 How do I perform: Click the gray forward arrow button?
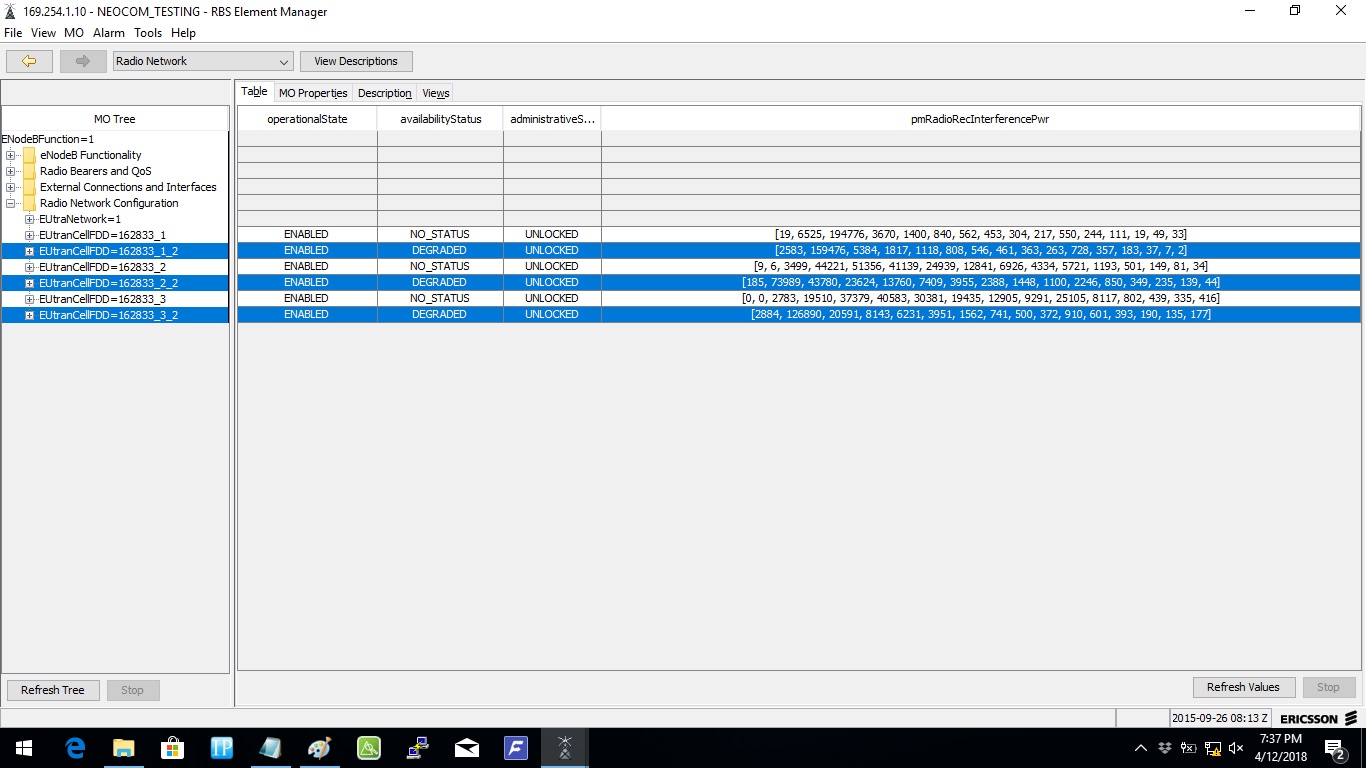[x=83, y=61]
